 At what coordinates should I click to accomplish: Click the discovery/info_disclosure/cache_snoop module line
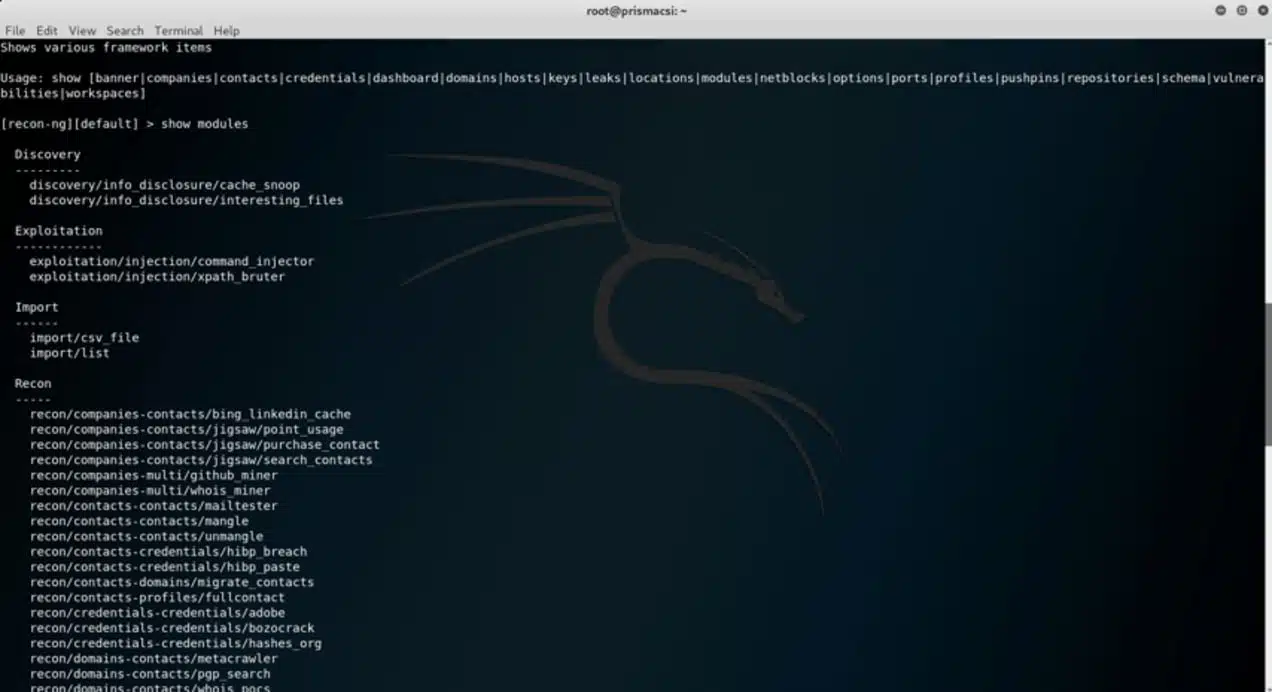[164, 185]
